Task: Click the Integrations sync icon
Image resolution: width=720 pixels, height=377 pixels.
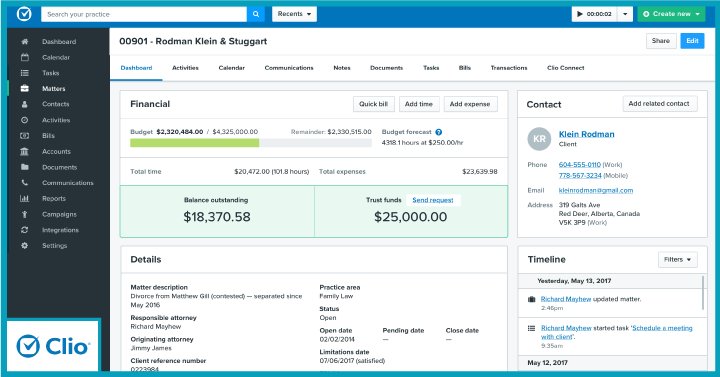Action: tap(25, 230)
